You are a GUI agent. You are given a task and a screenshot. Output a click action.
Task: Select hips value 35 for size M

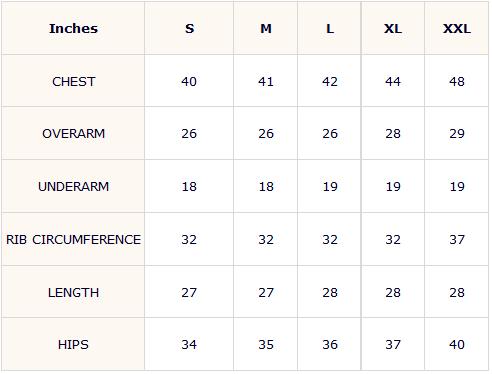266,345
